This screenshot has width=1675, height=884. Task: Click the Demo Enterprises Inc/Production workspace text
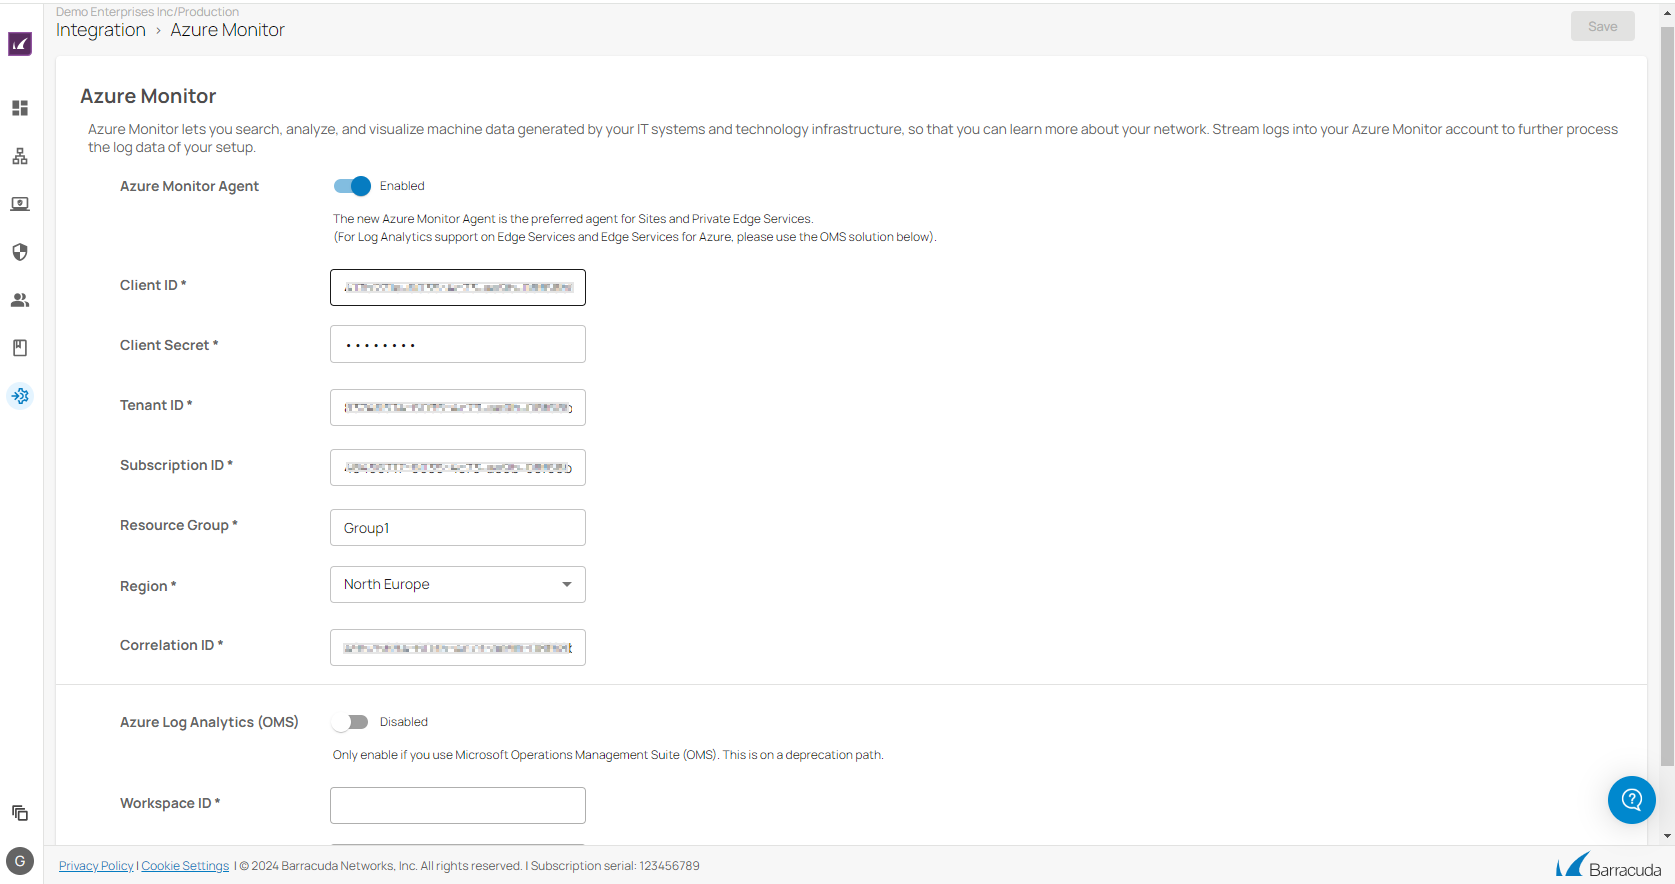point(147,12)
